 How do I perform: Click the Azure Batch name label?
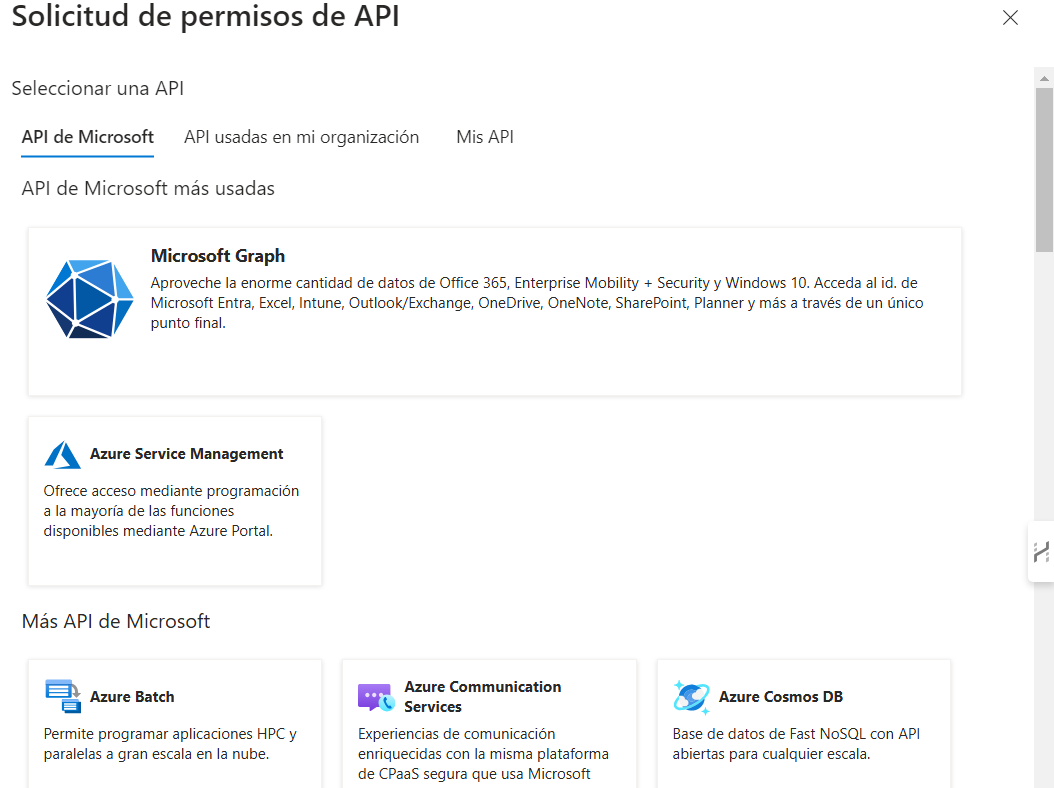click(131, 696)
